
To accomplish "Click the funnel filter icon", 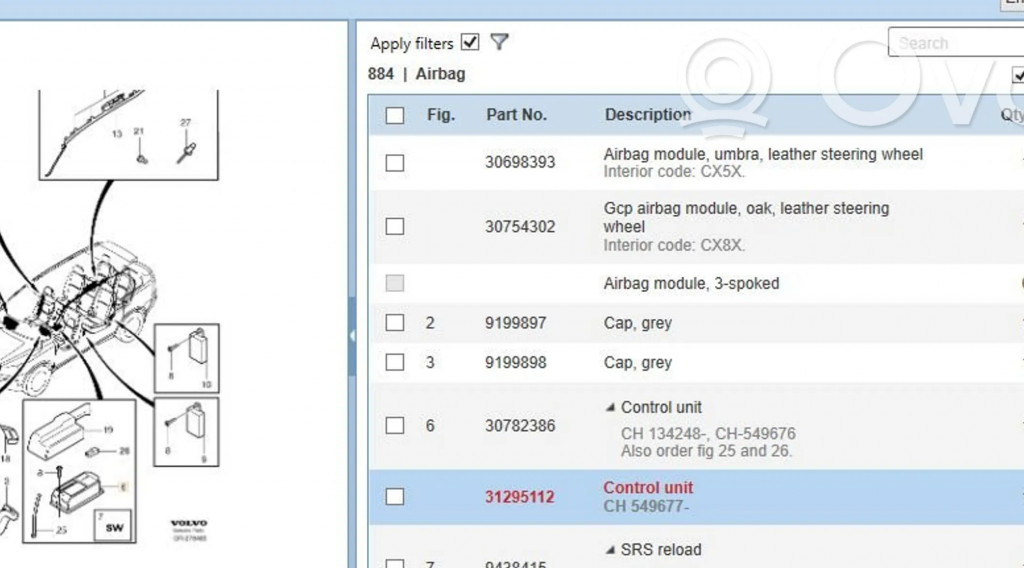I will pyautogui.click(x=500, y=42).
